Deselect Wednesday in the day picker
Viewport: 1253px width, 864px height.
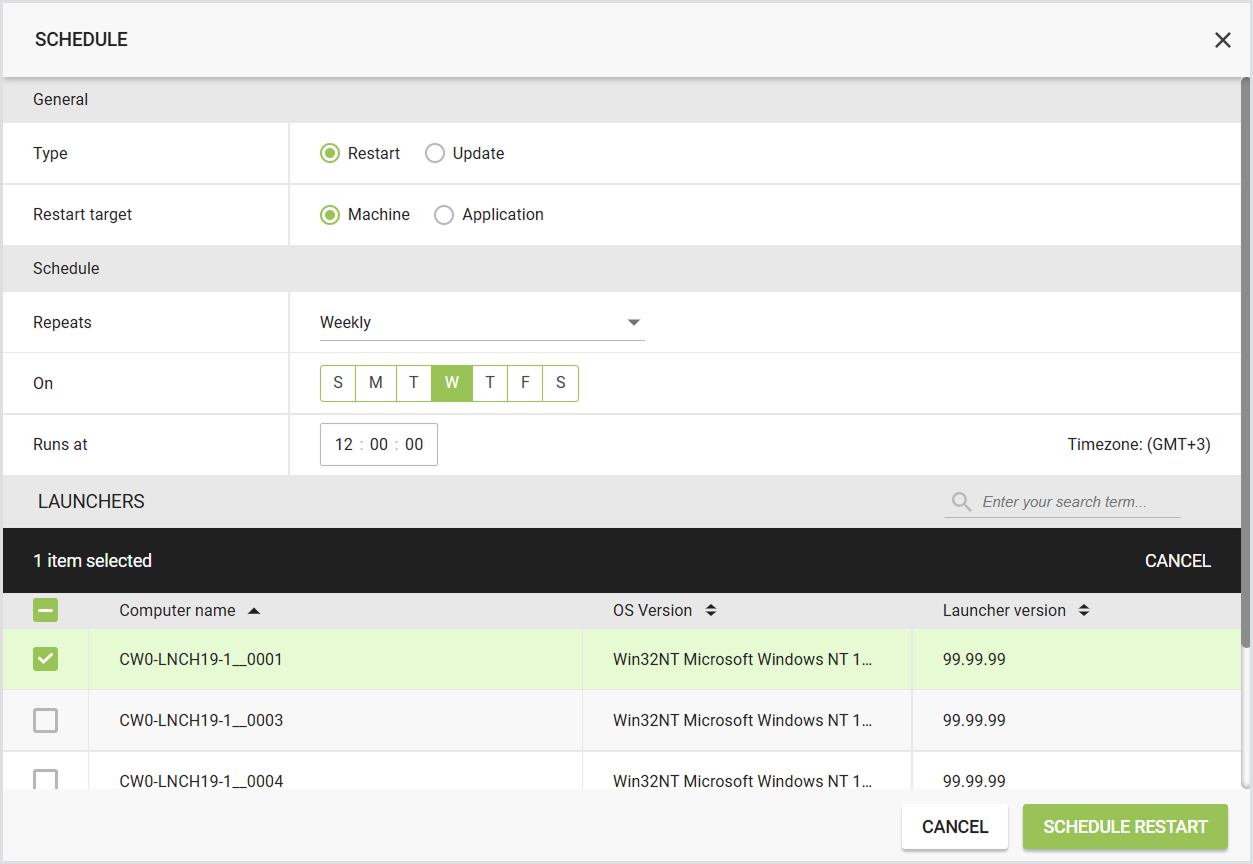(x=452, y=383)
